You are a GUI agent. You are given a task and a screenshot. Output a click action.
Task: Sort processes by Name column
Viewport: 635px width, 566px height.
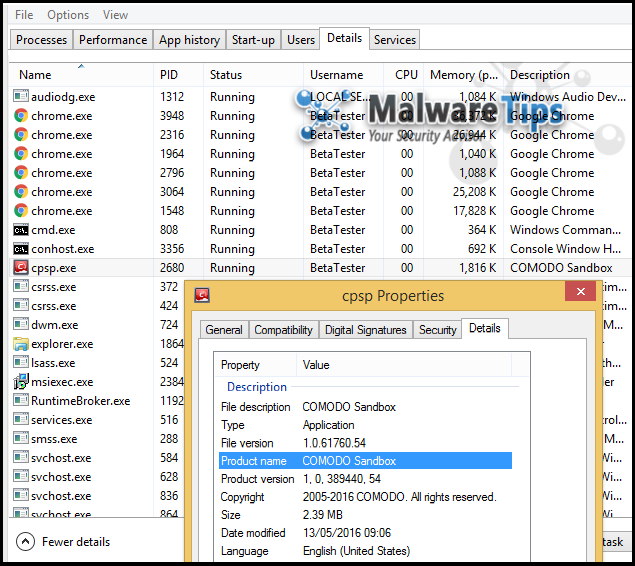[81, 74]
